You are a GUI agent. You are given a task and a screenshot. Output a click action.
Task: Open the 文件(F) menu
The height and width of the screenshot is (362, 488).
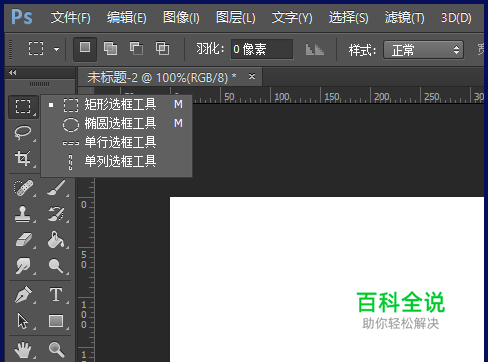click(x=71, y=17)
